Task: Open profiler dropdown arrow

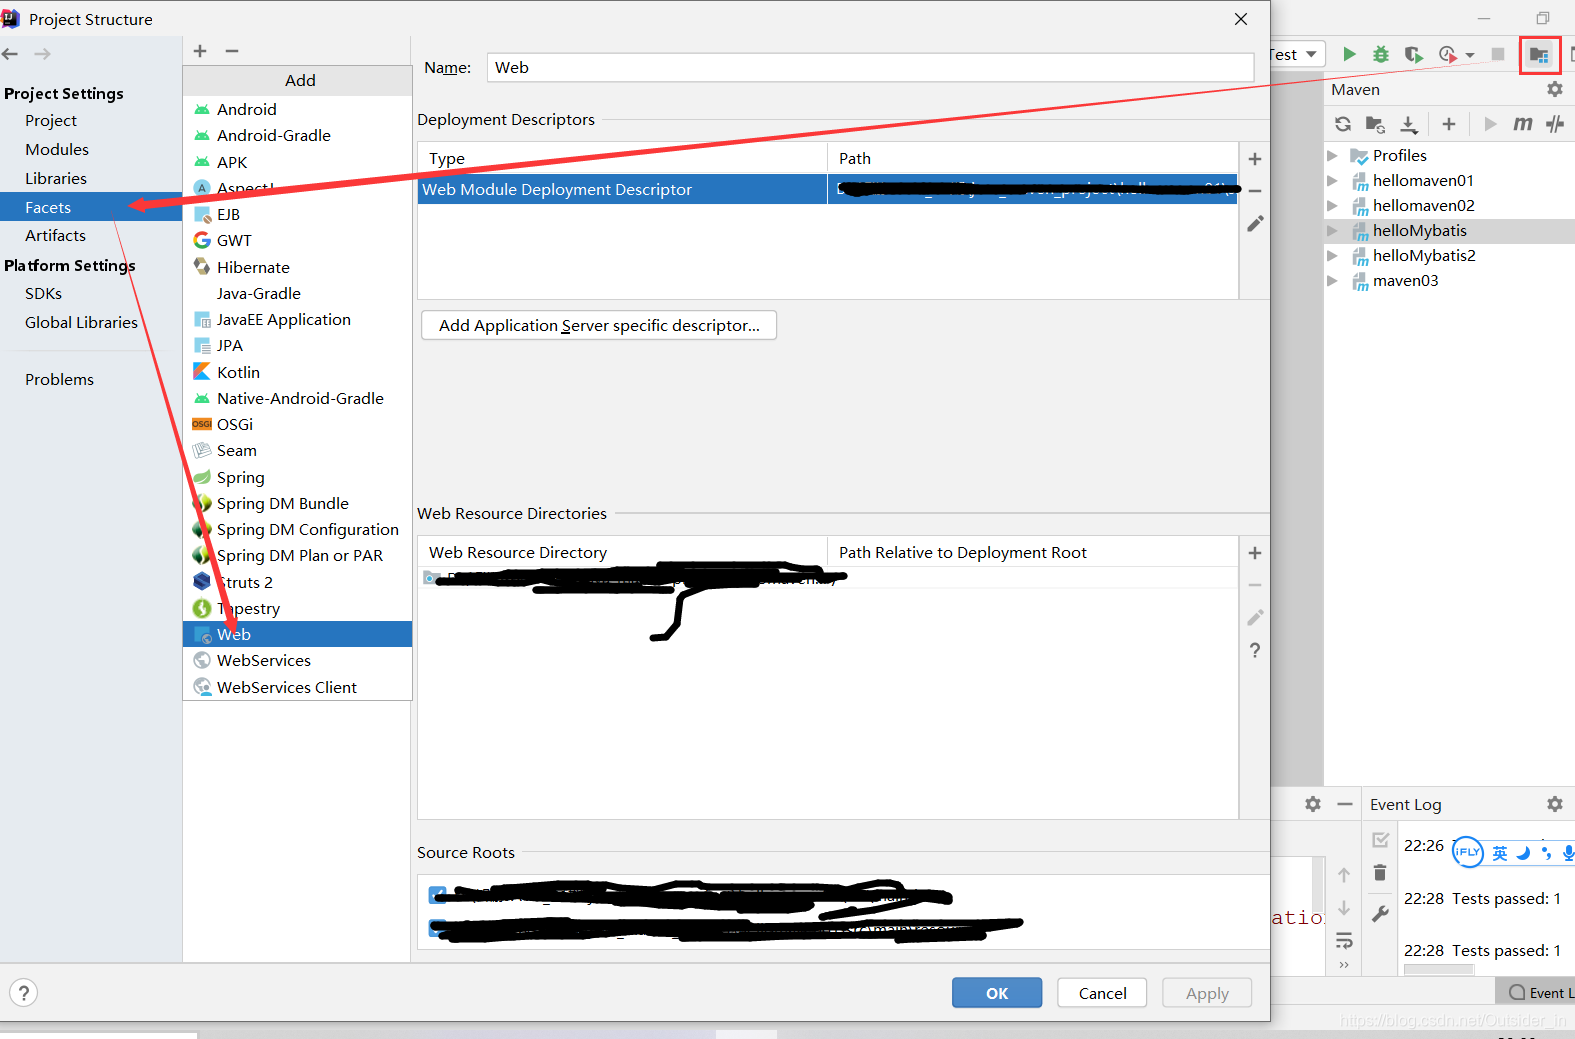Action: click(x=1470, y=55)
